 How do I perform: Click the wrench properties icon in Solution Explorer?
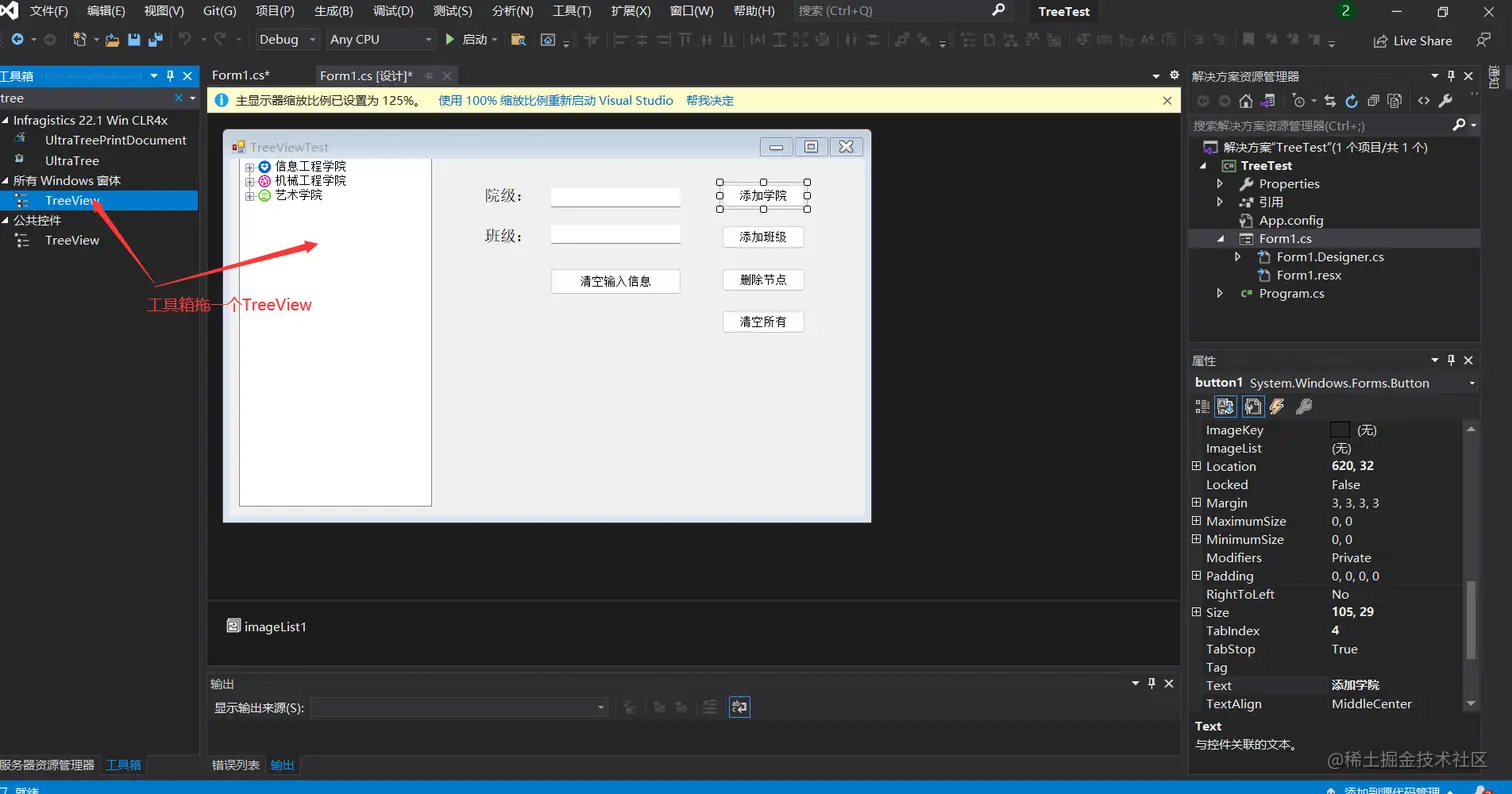coord(1446,101)
